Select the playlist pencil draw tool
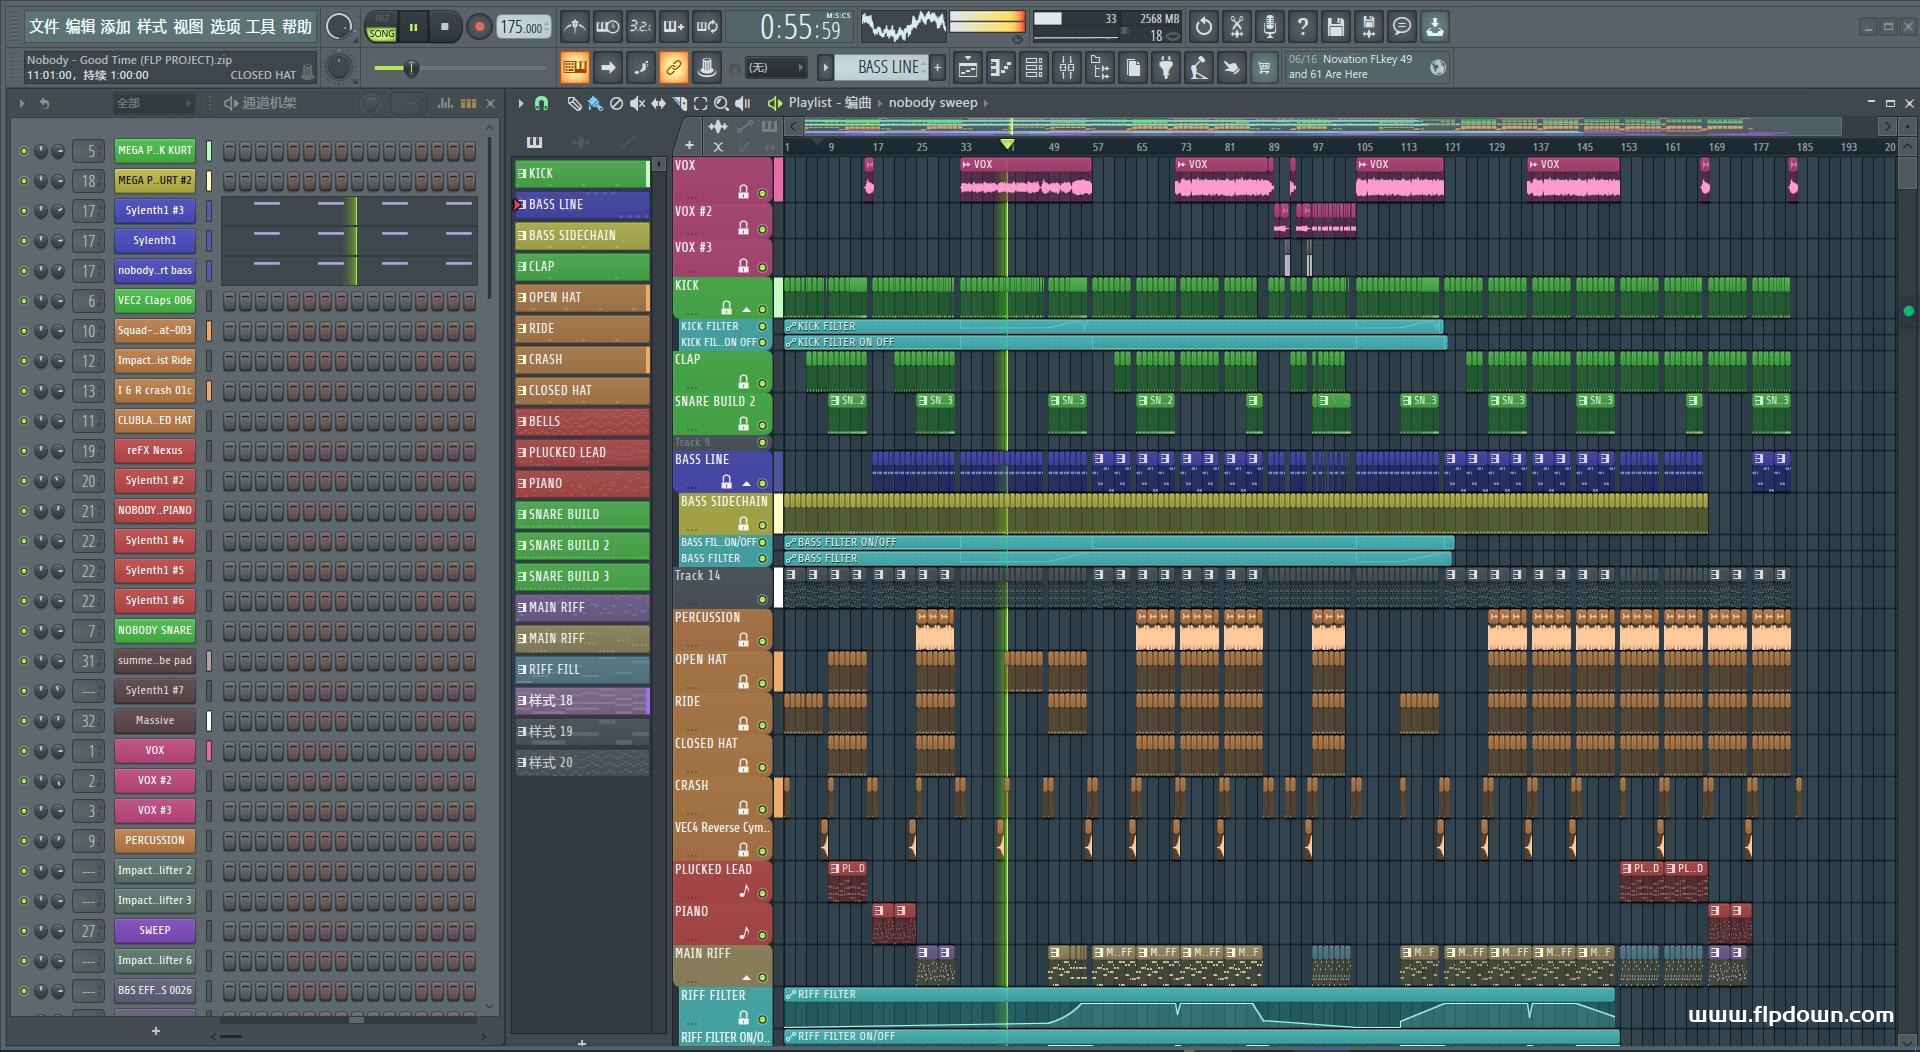The height and width of the screenshot is (1052, 1920). tap(574, 103)
